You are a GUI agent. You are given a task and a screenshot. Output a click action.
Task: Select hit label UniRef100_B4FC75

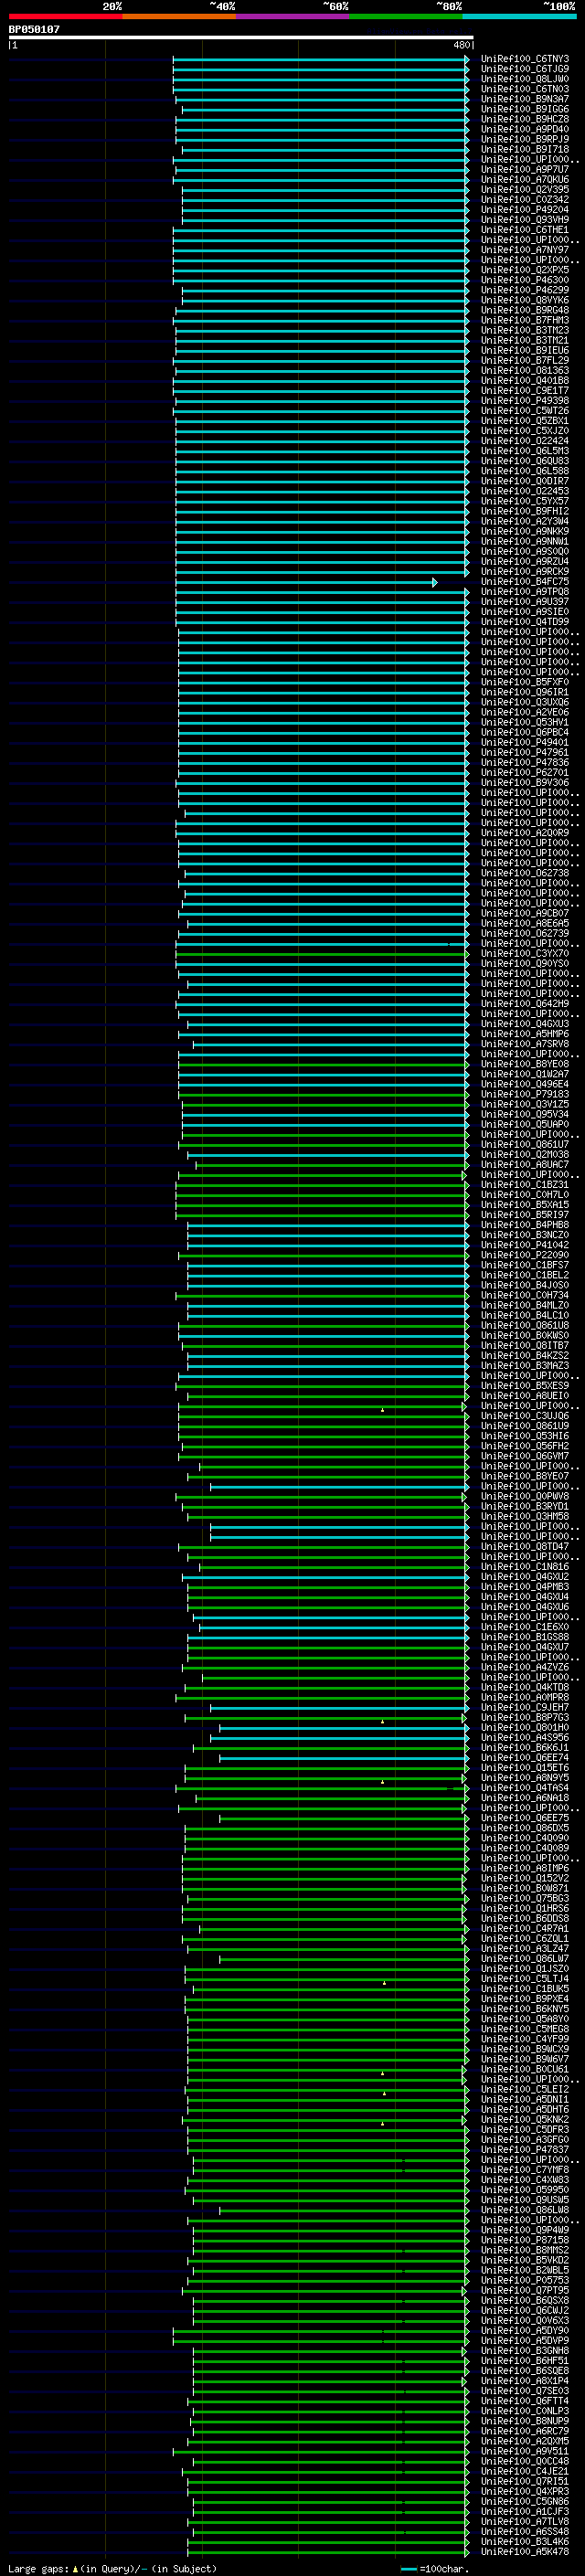(x=524, y=581)
